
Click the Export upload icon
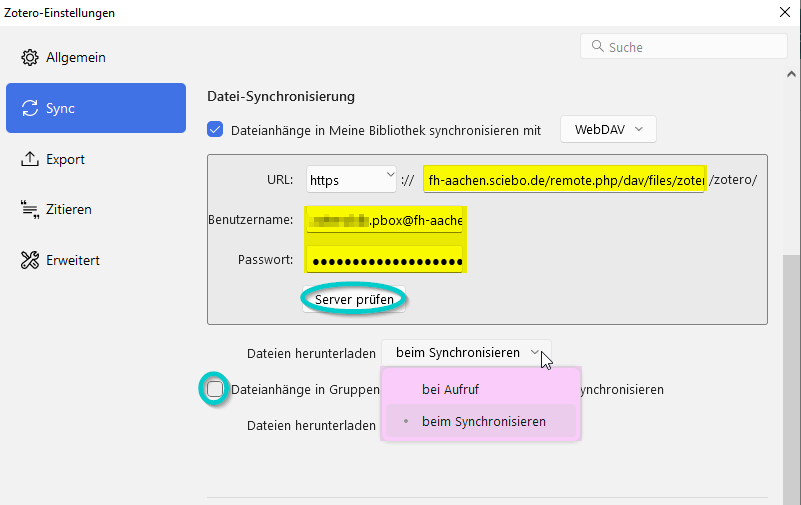pyautogui.click(x=30, y=159)
